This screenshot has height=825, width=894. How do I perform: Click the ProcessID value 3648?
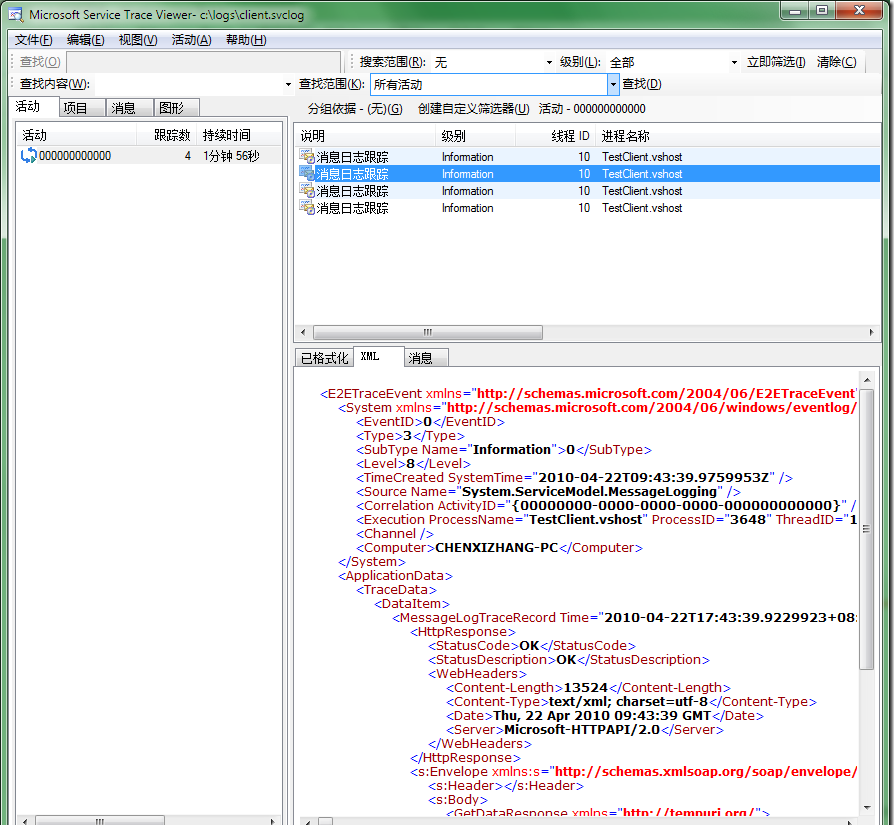[747, 519]
